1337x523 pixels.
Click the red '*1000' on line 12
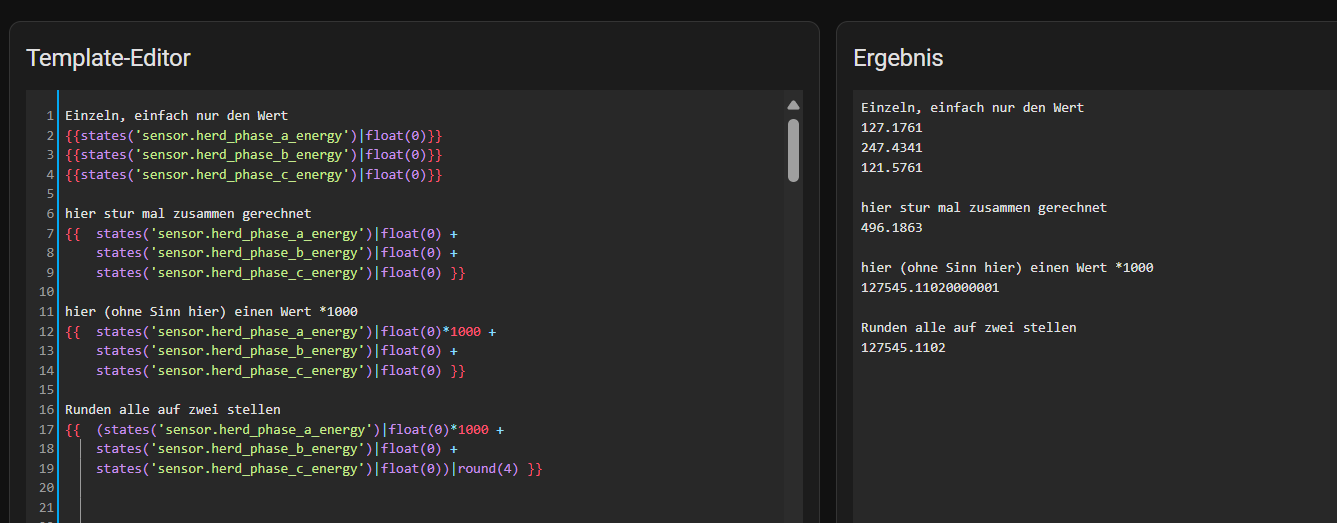tap(461, 332)
